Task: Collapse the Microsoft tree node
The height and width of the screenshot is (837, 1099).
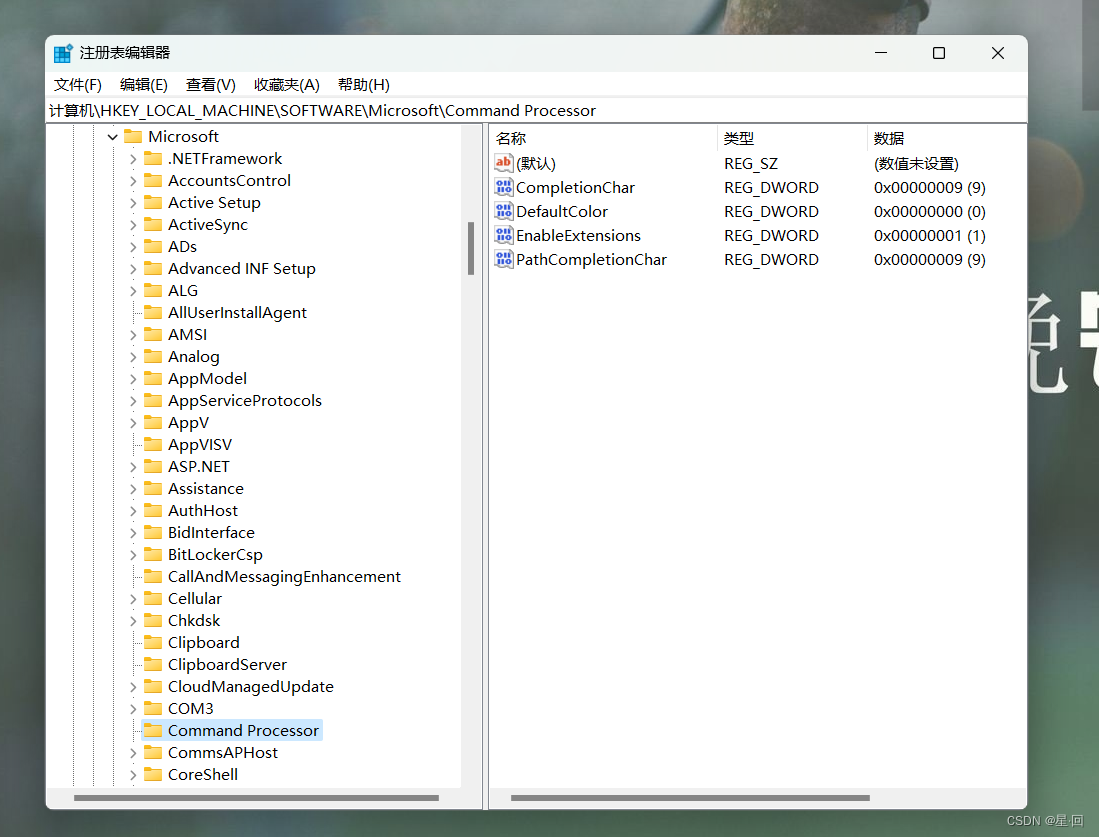Action: (113, 137)
